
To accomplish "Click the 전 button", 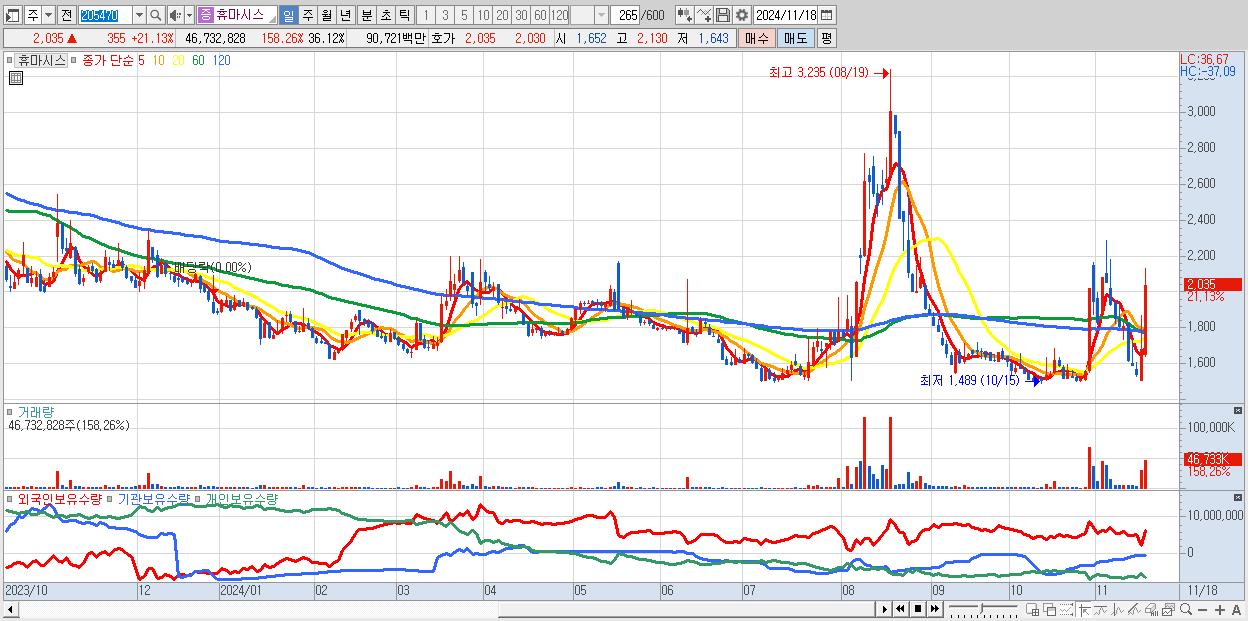I will click(x=66, y=15).
